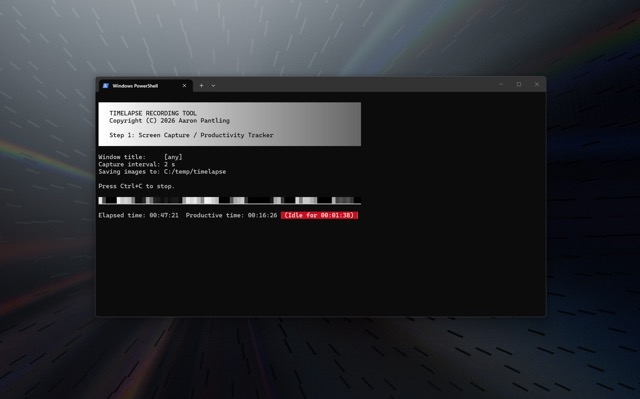This screenshot has height=399, width=640.
Task: Click the red 'Idle for 00:01:38' indicator
Action: pos(319,215)
